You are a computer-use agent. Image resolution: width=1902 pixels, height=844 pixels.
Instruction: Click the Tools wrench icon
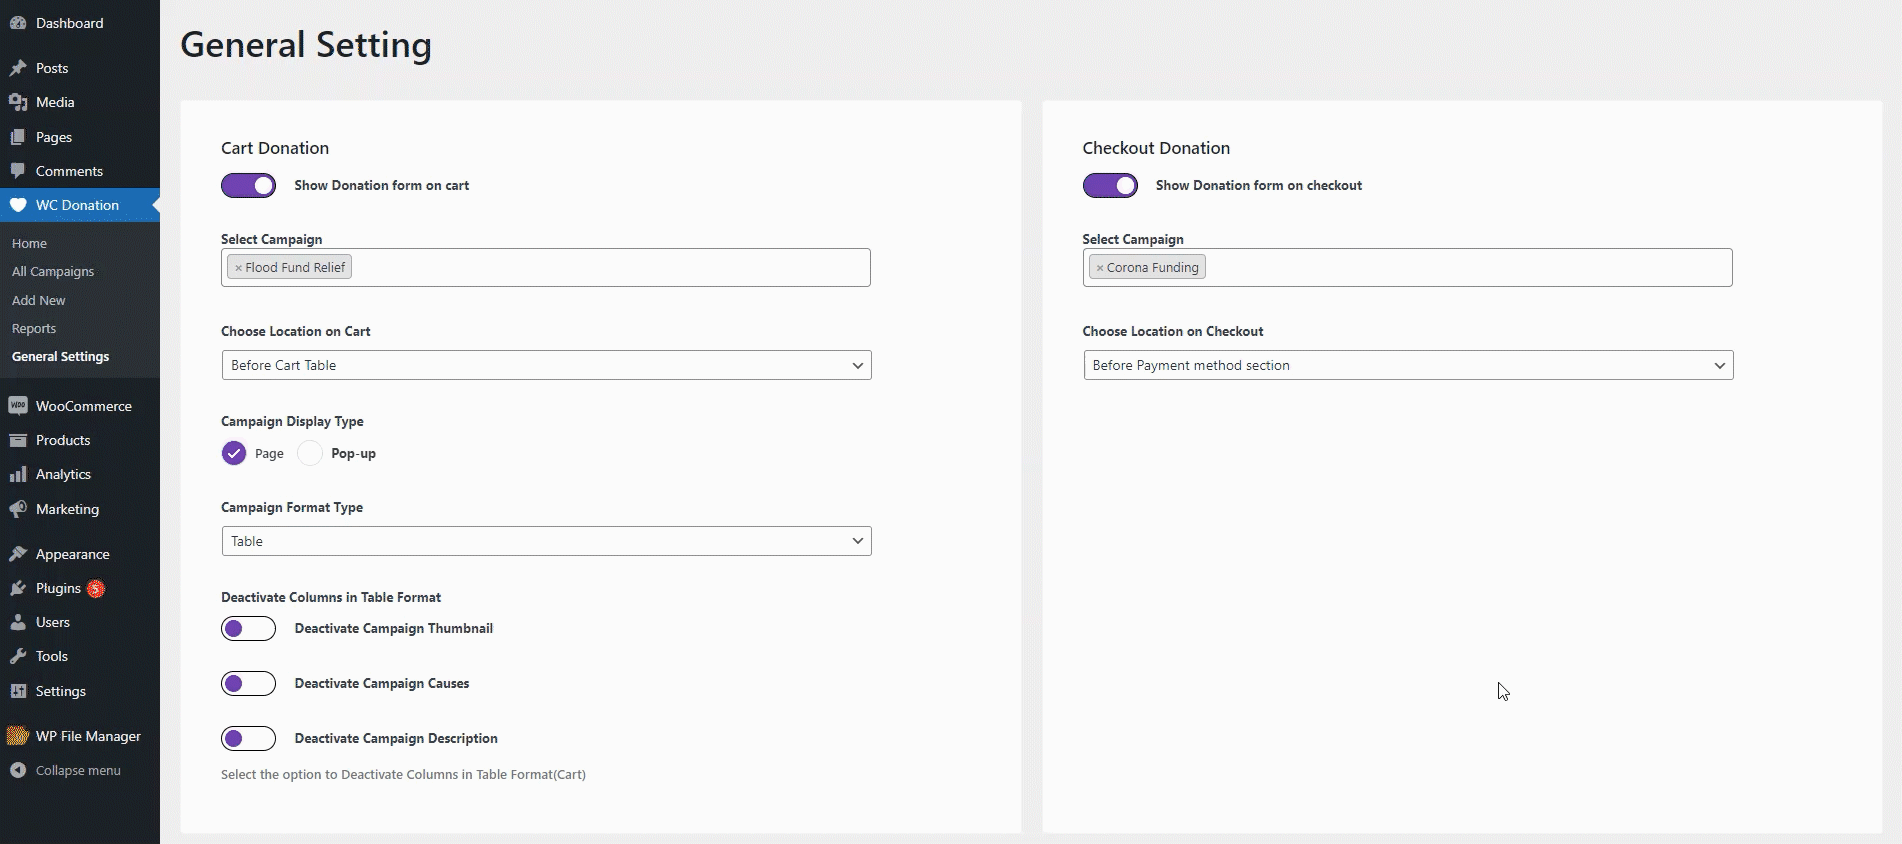point(18,656)
